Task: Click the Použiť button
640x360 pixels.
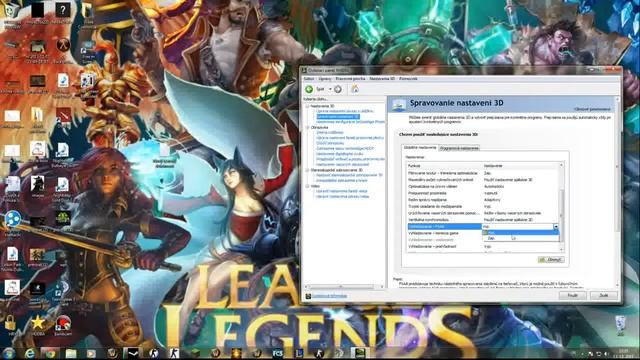Action: click(x=572, y=295)
